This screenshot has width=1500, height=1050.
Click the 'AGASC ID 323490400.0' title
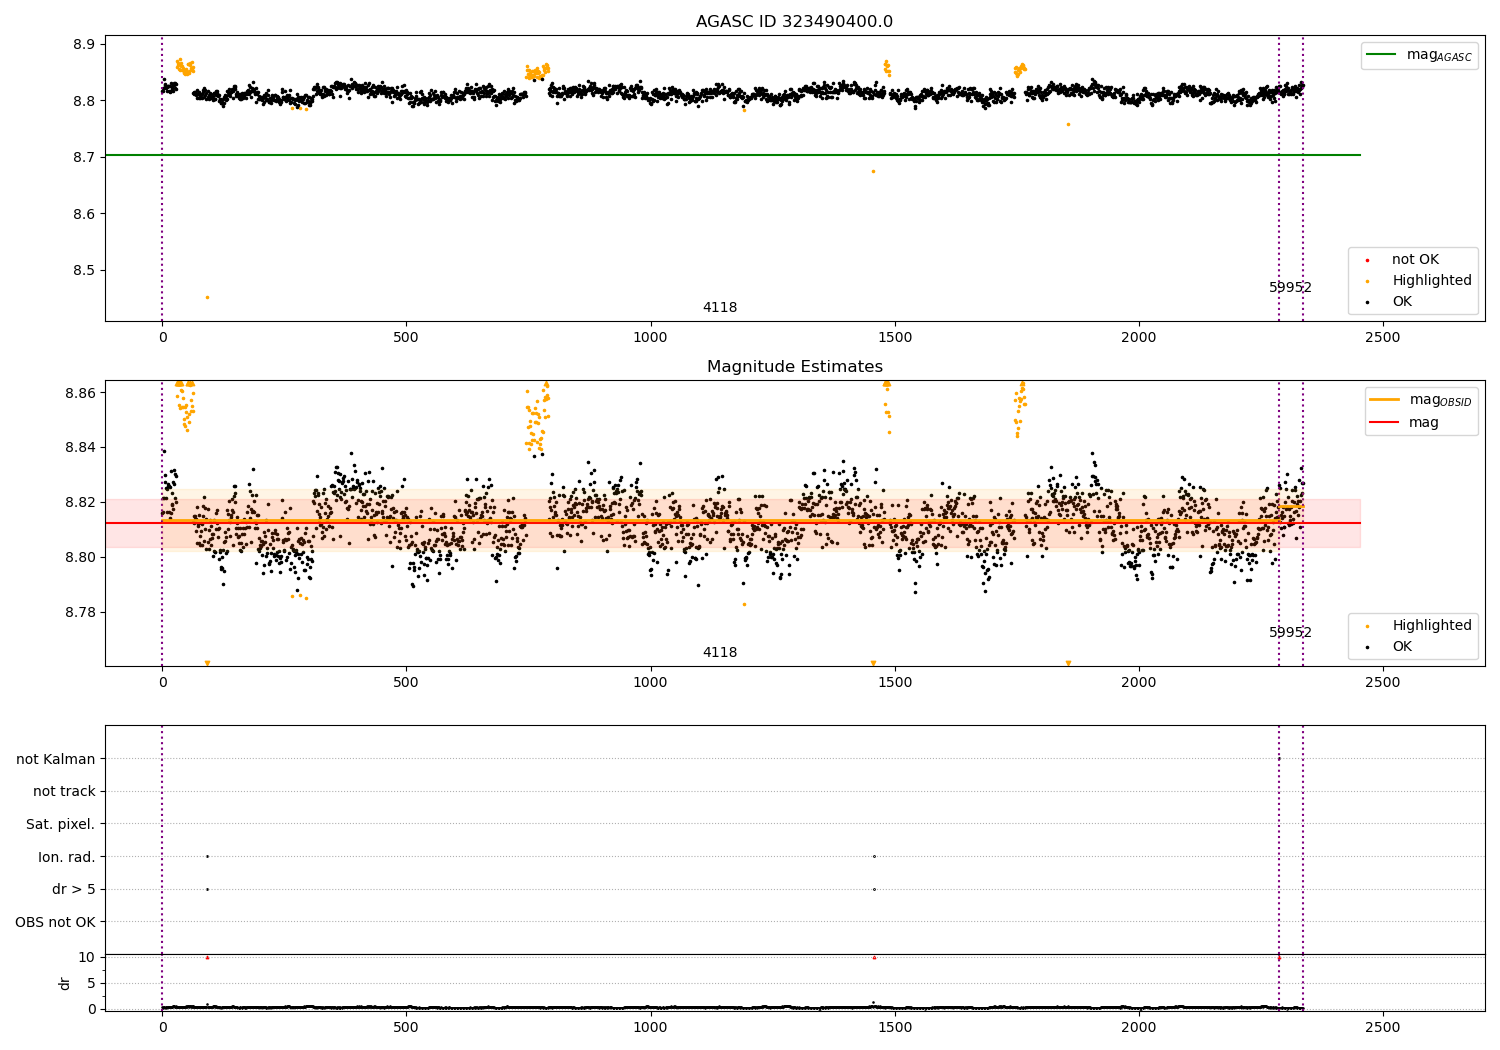(794, 22)
